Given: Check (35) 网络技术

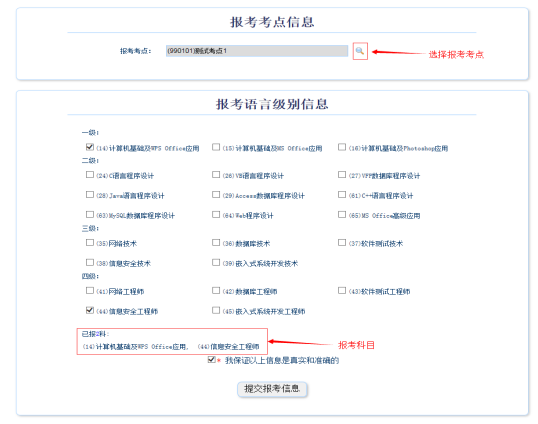Looking at the screenshot, I should pyautogui.click(x=90, y=243).
